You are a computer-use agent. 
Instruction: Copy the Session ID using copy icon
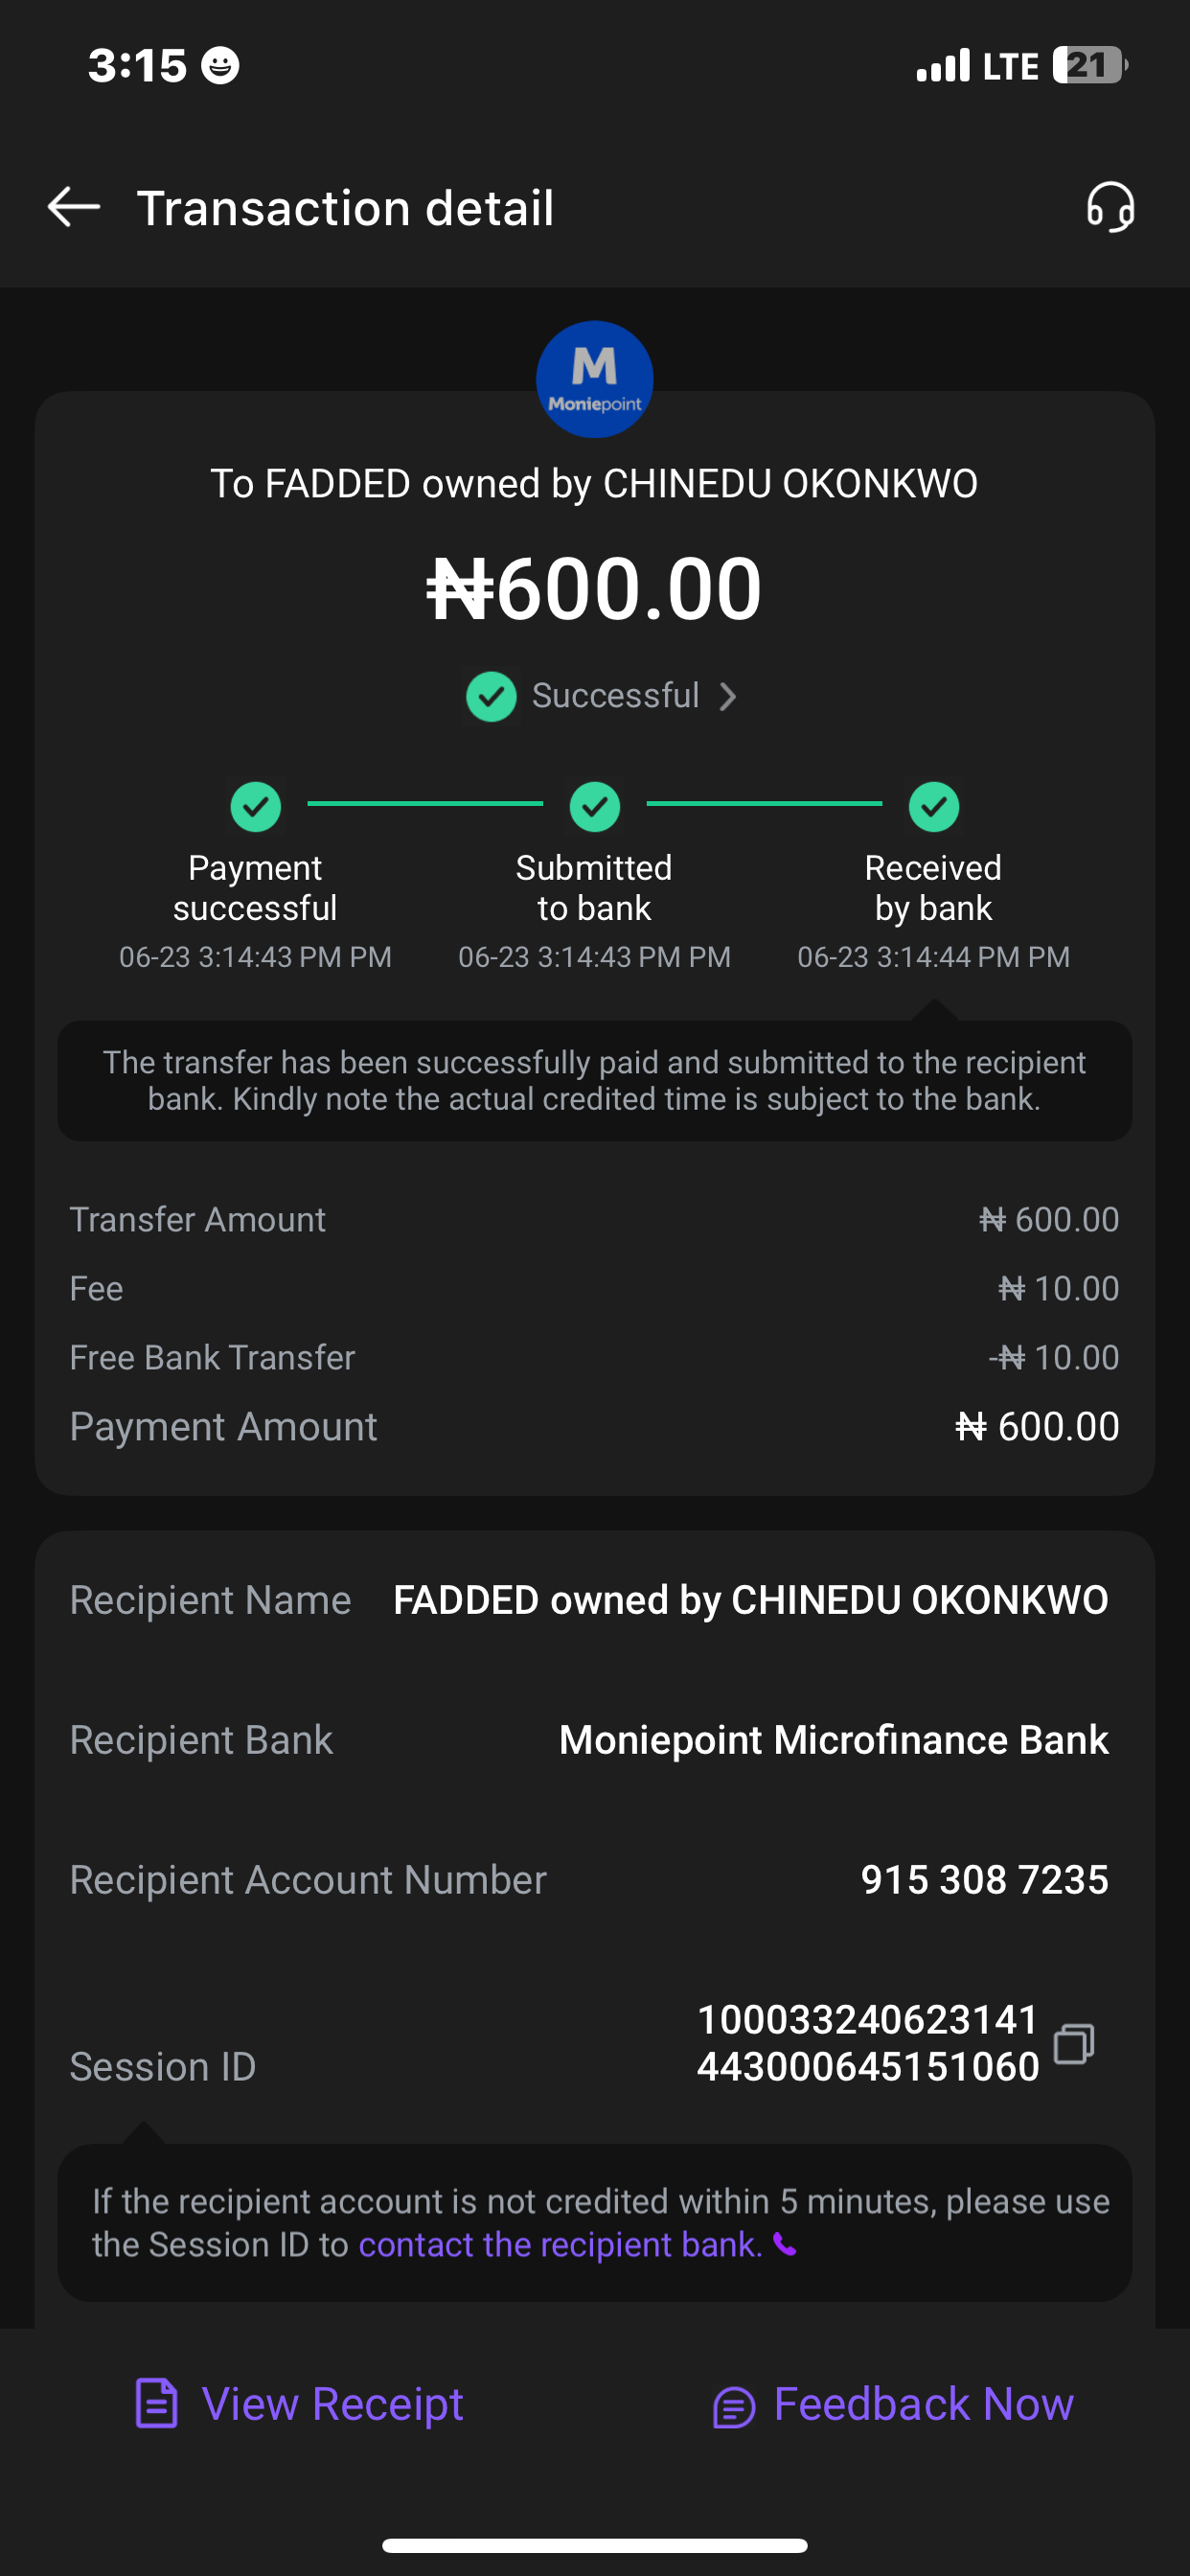[x=1074, y=2043]
